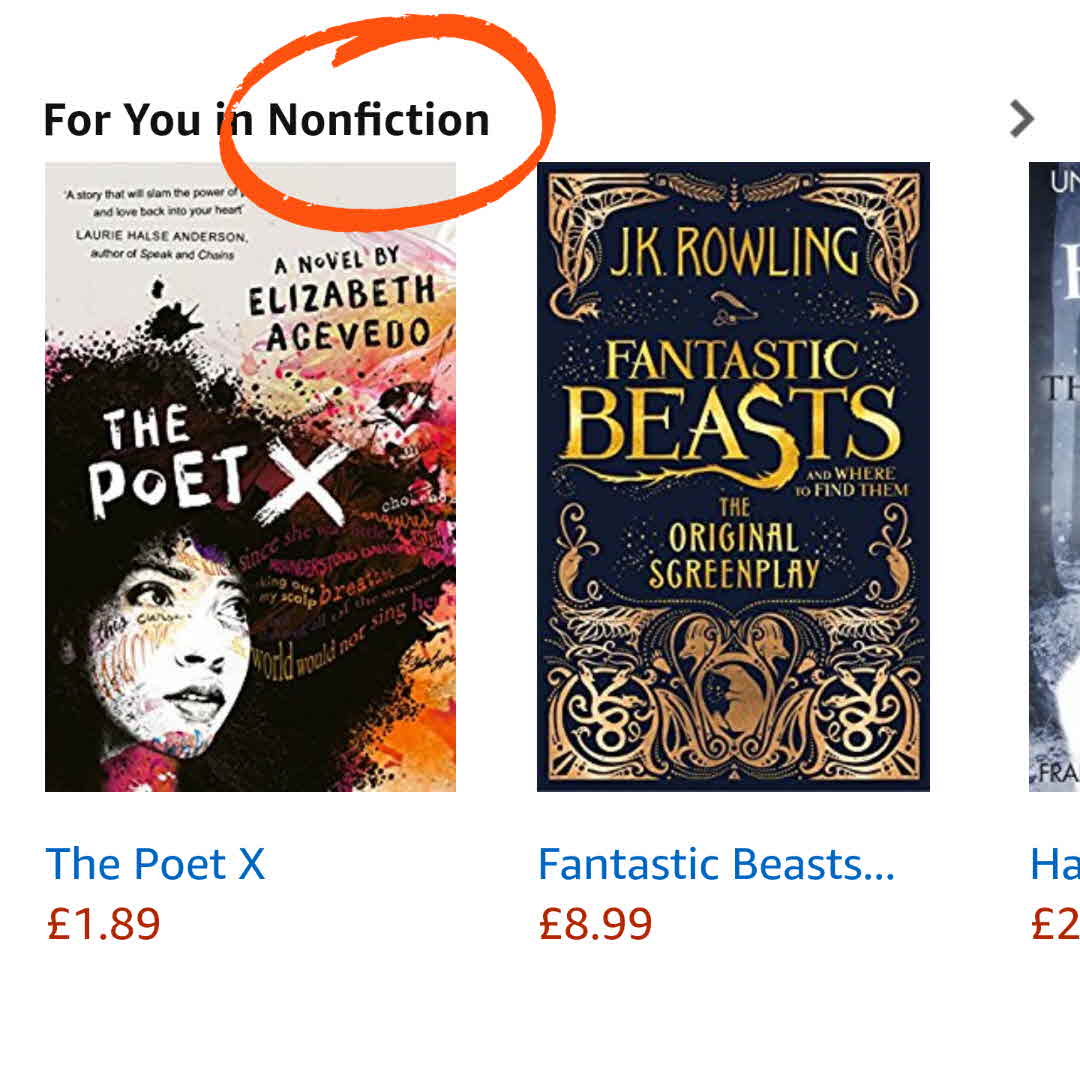Open The Poet X book cover
The width and height of the screenshot is (1080, 1080).
point(250,476)
